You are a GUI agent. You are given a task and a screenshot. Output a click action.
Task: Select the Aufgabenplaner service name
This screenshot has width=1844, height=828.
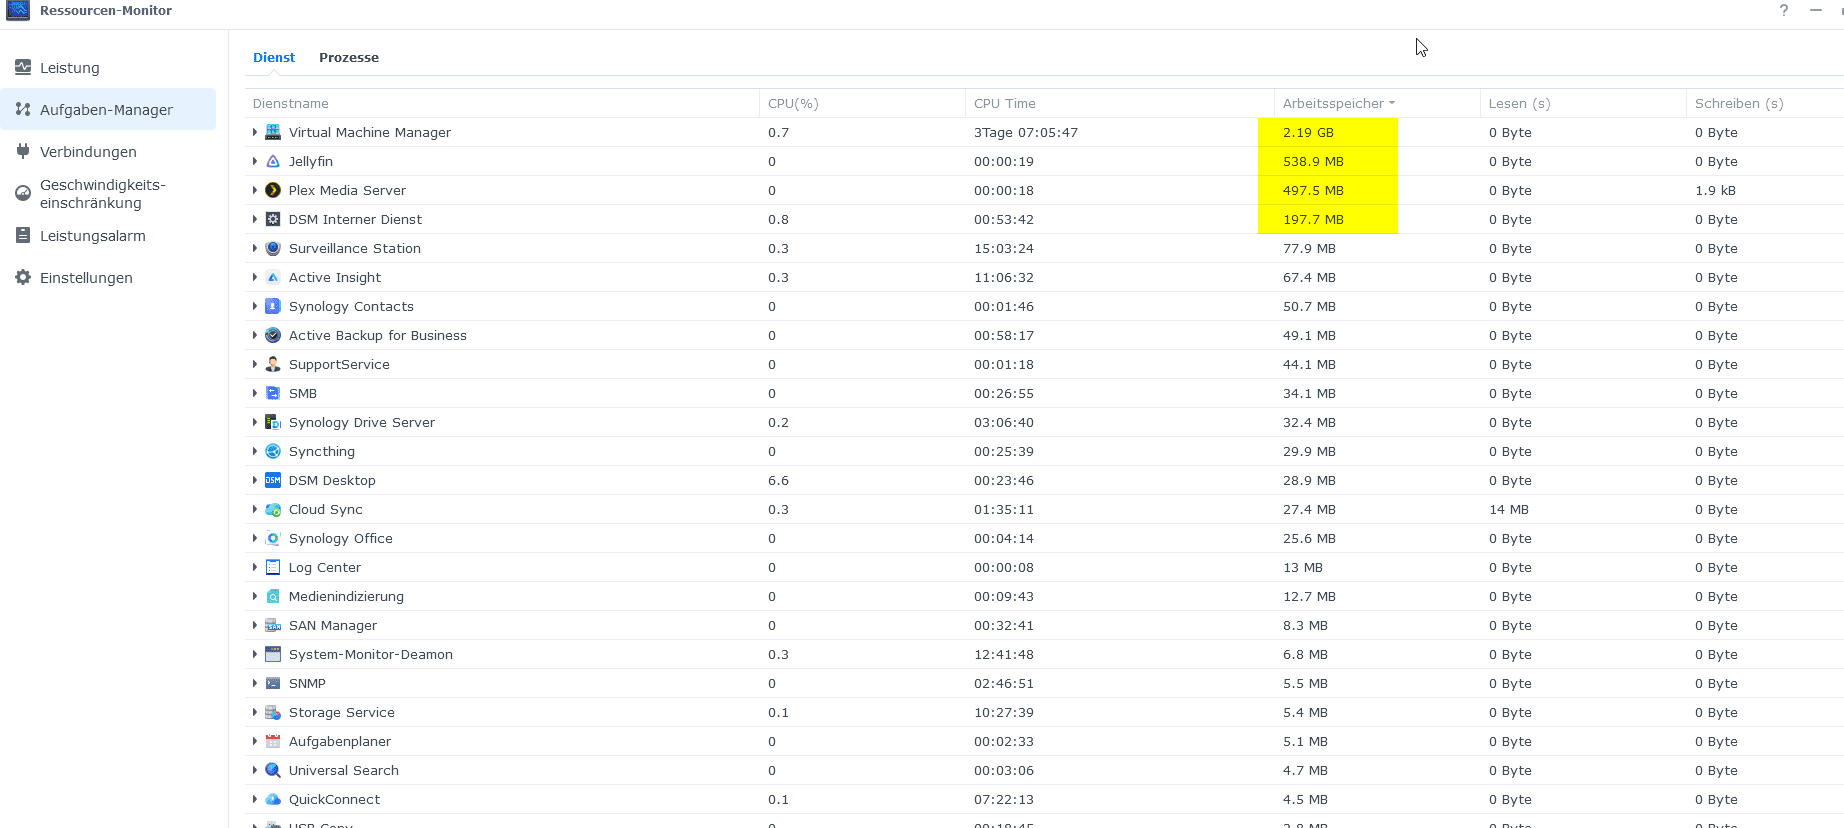[340, 741]
